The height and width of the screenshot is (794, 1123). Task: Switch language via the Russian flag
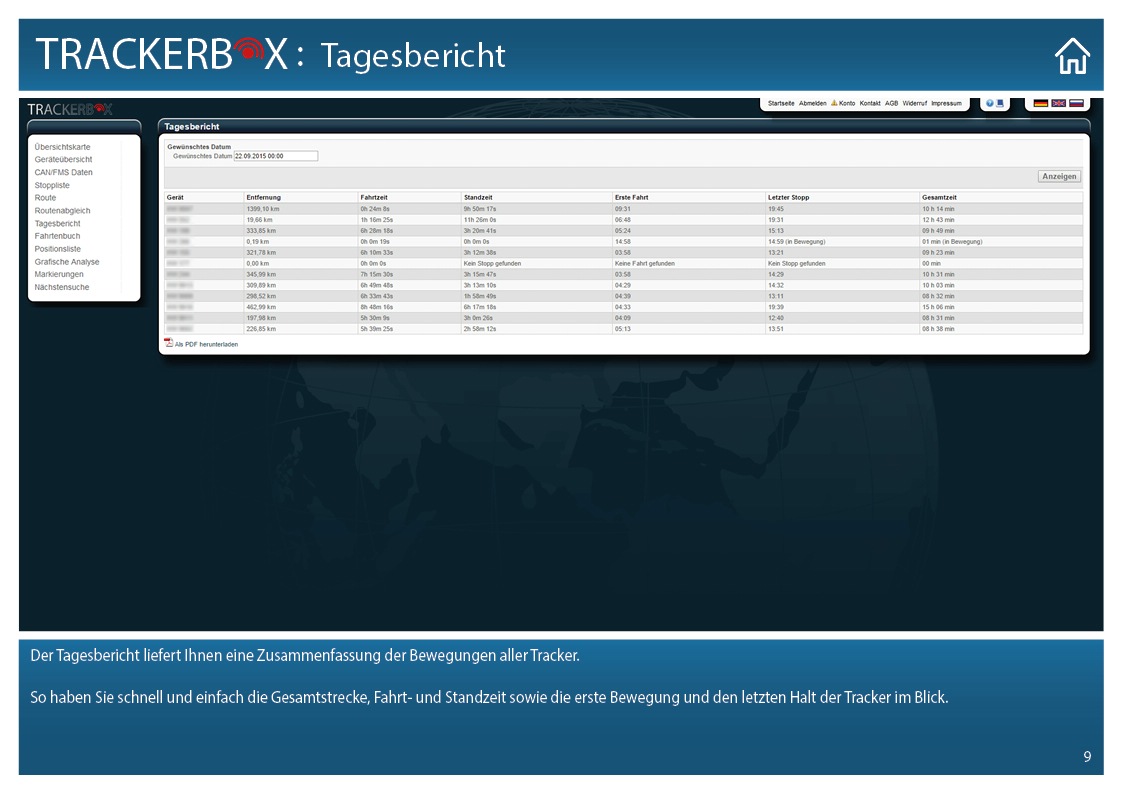[x=1076, y=103]
